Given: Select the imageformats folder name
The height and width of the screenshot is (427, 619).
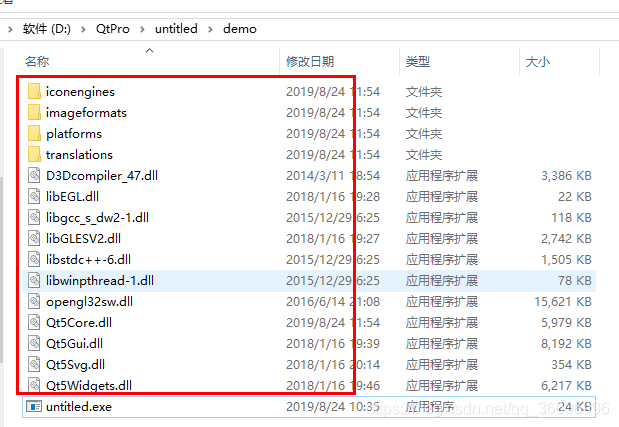Looking at the screenshot, I should (86, 112).
